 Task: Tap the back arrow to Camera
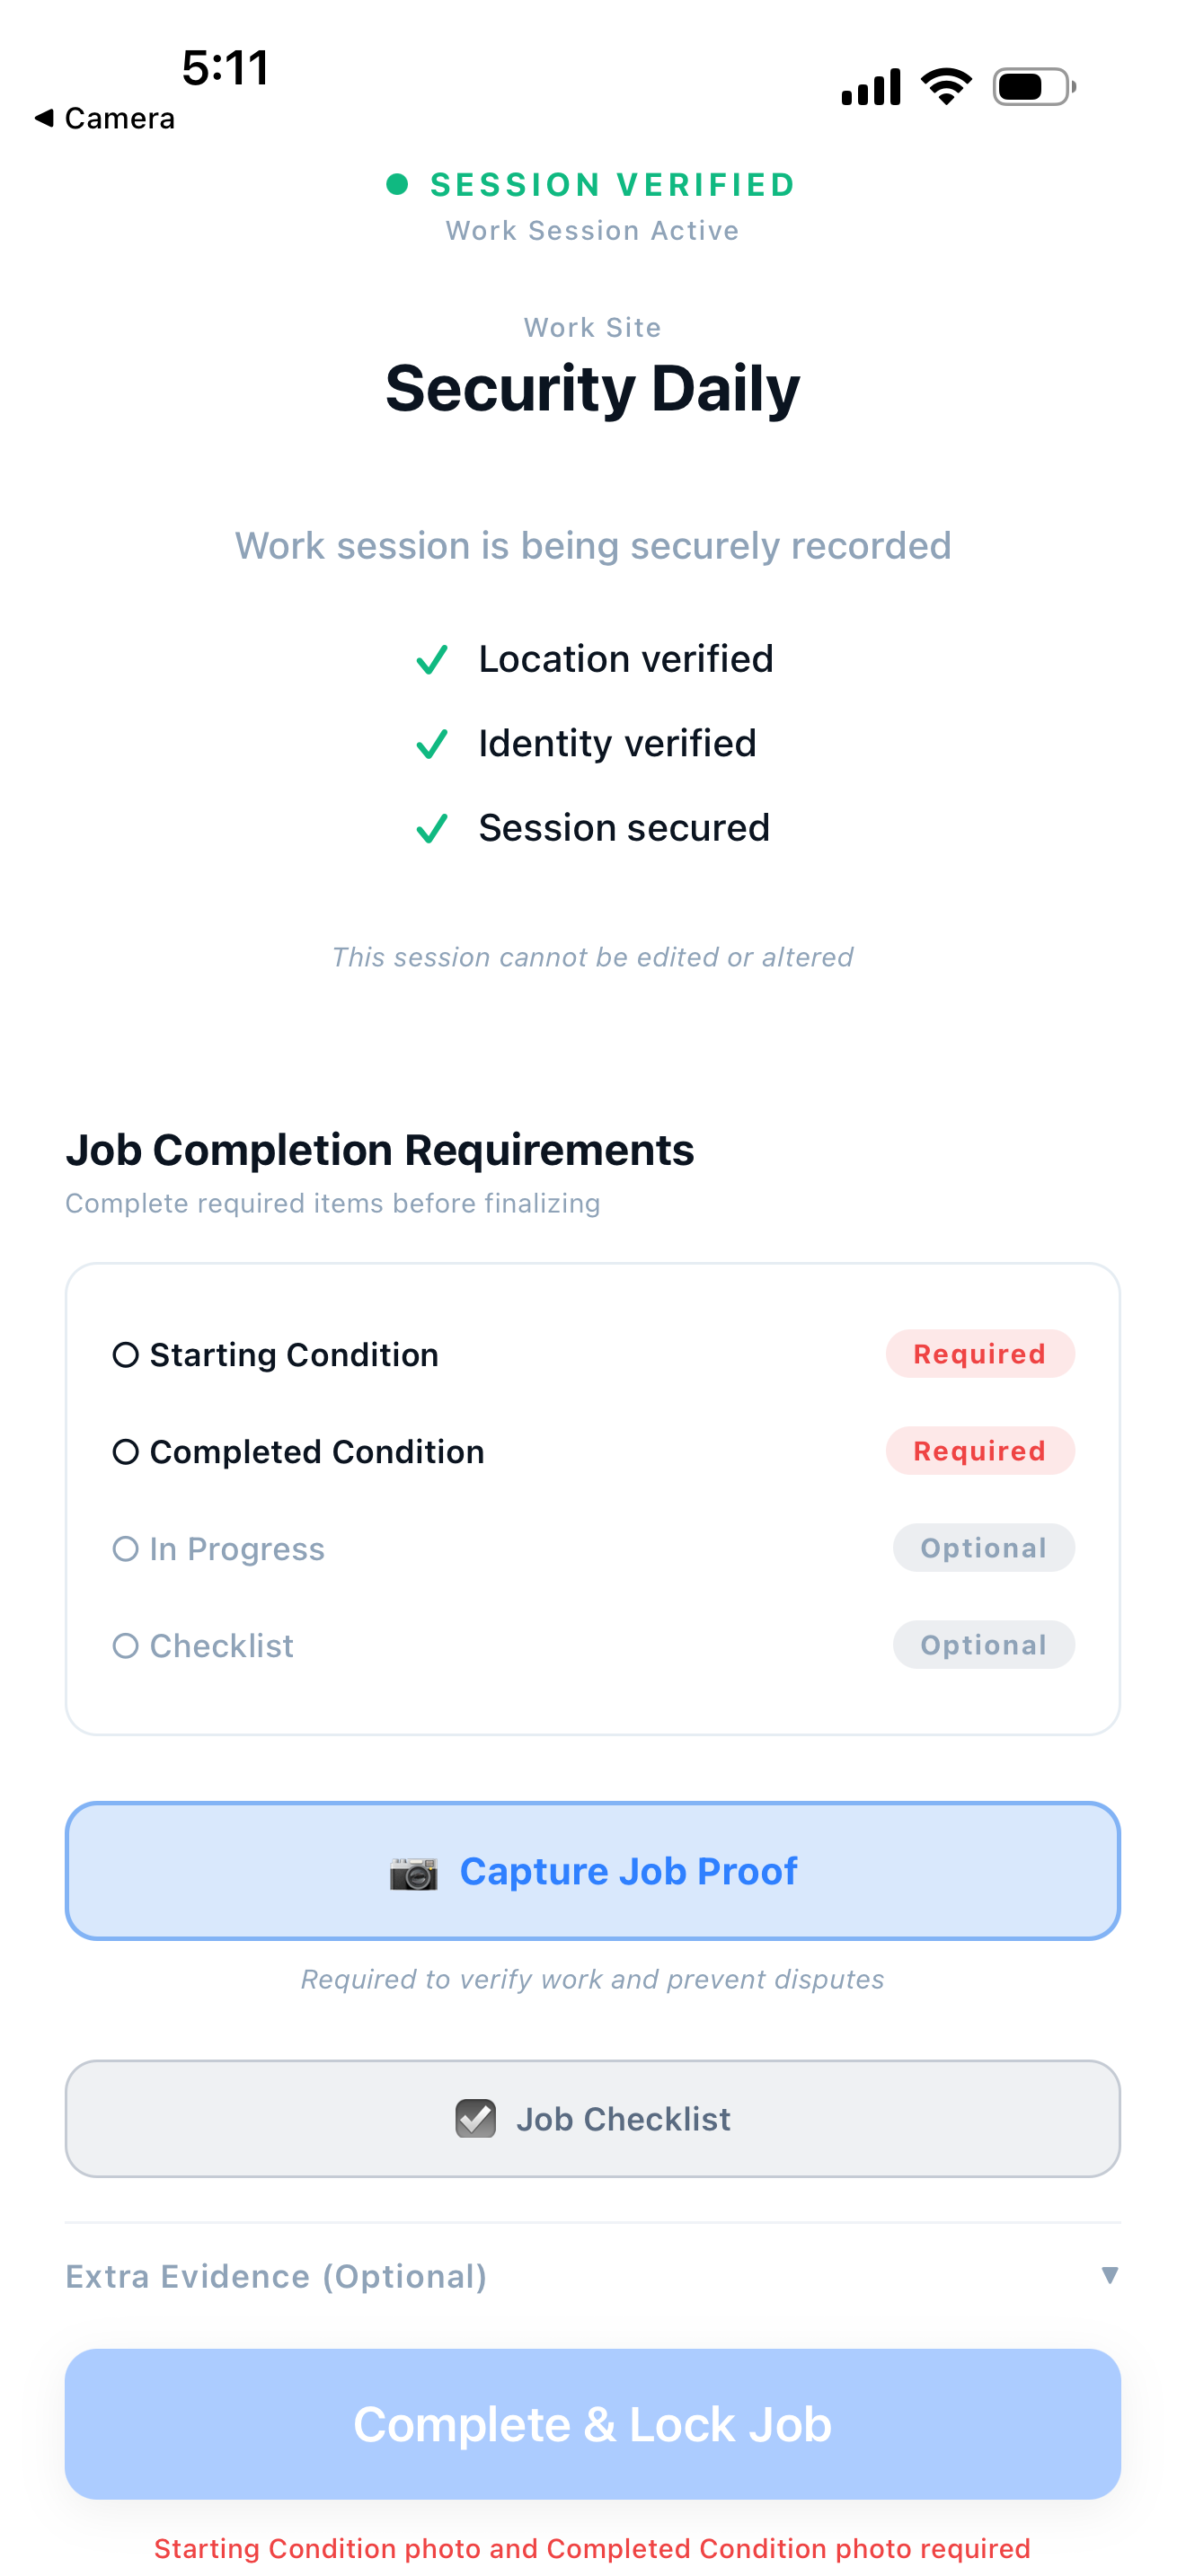coord(44,118)
